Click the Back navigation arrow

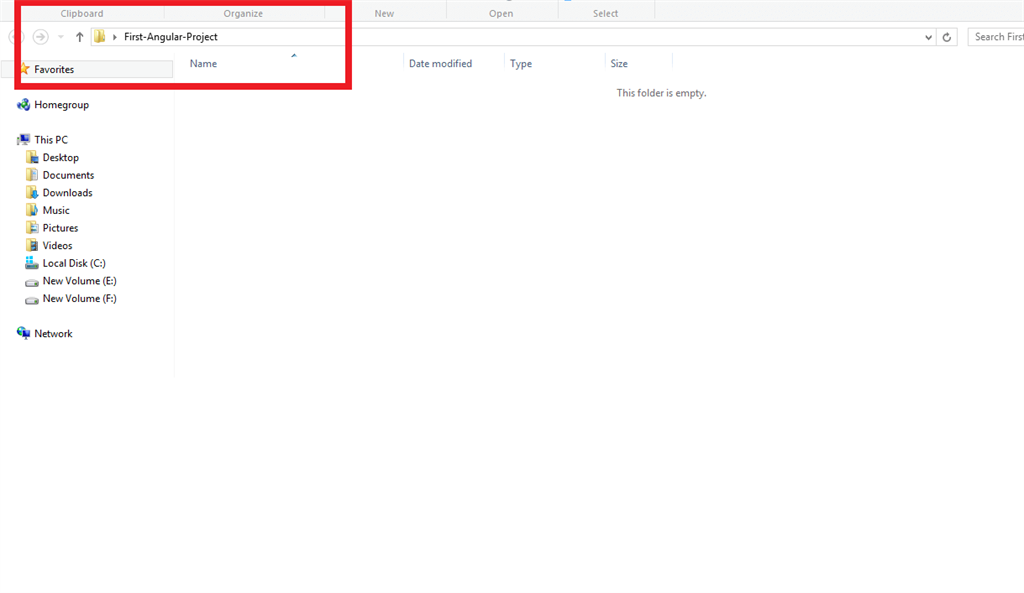[x=15, y=37]
